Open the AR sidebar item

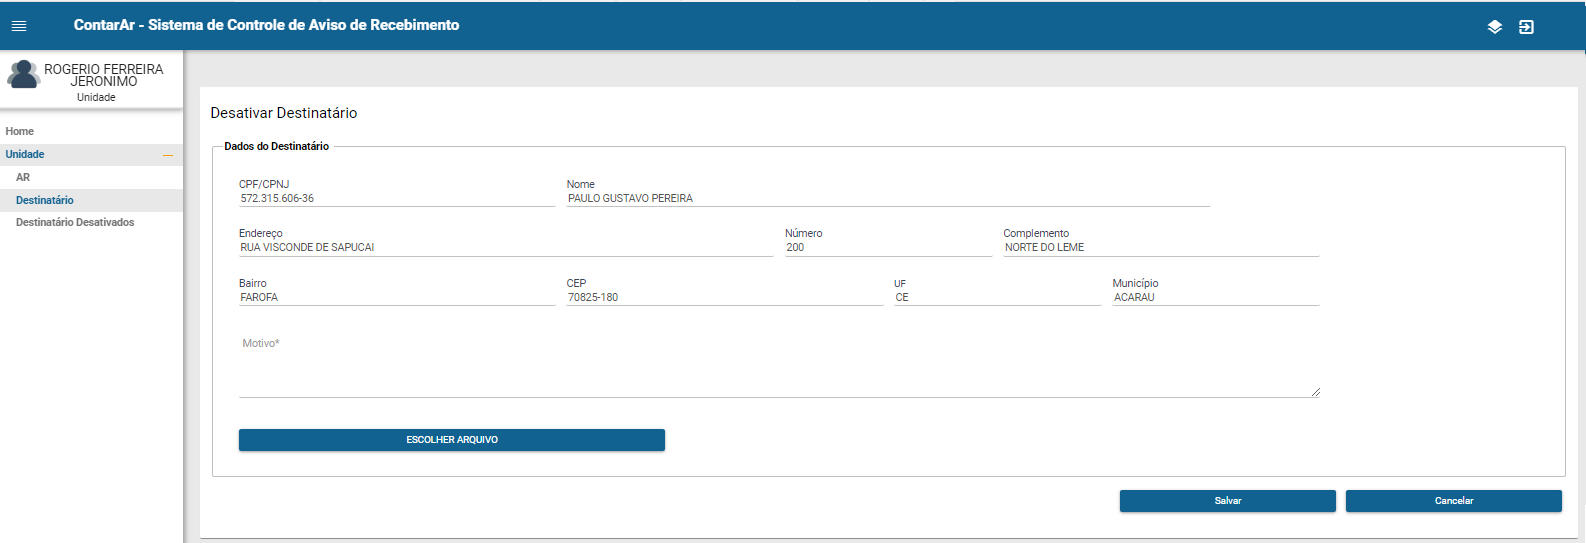[23, 177]
